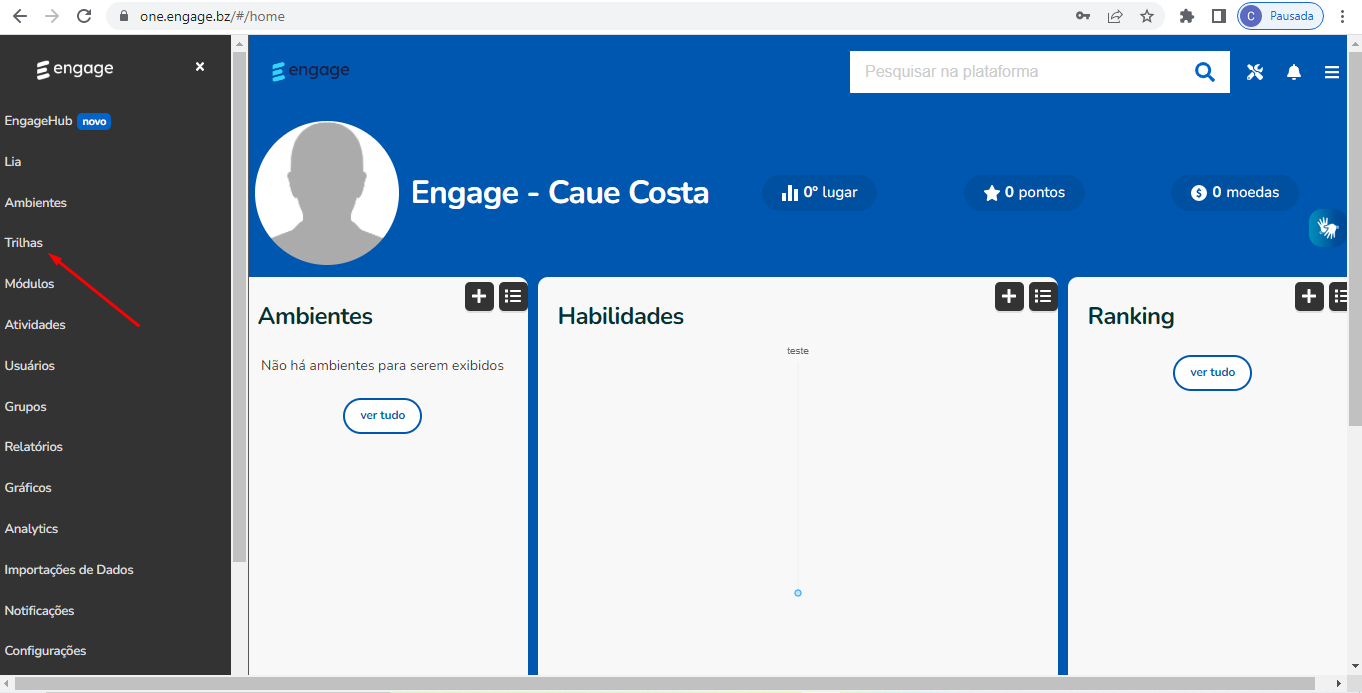Click the sign language accessibility icon
This screenshot has width=1362, height=693.
[1327, 228]
